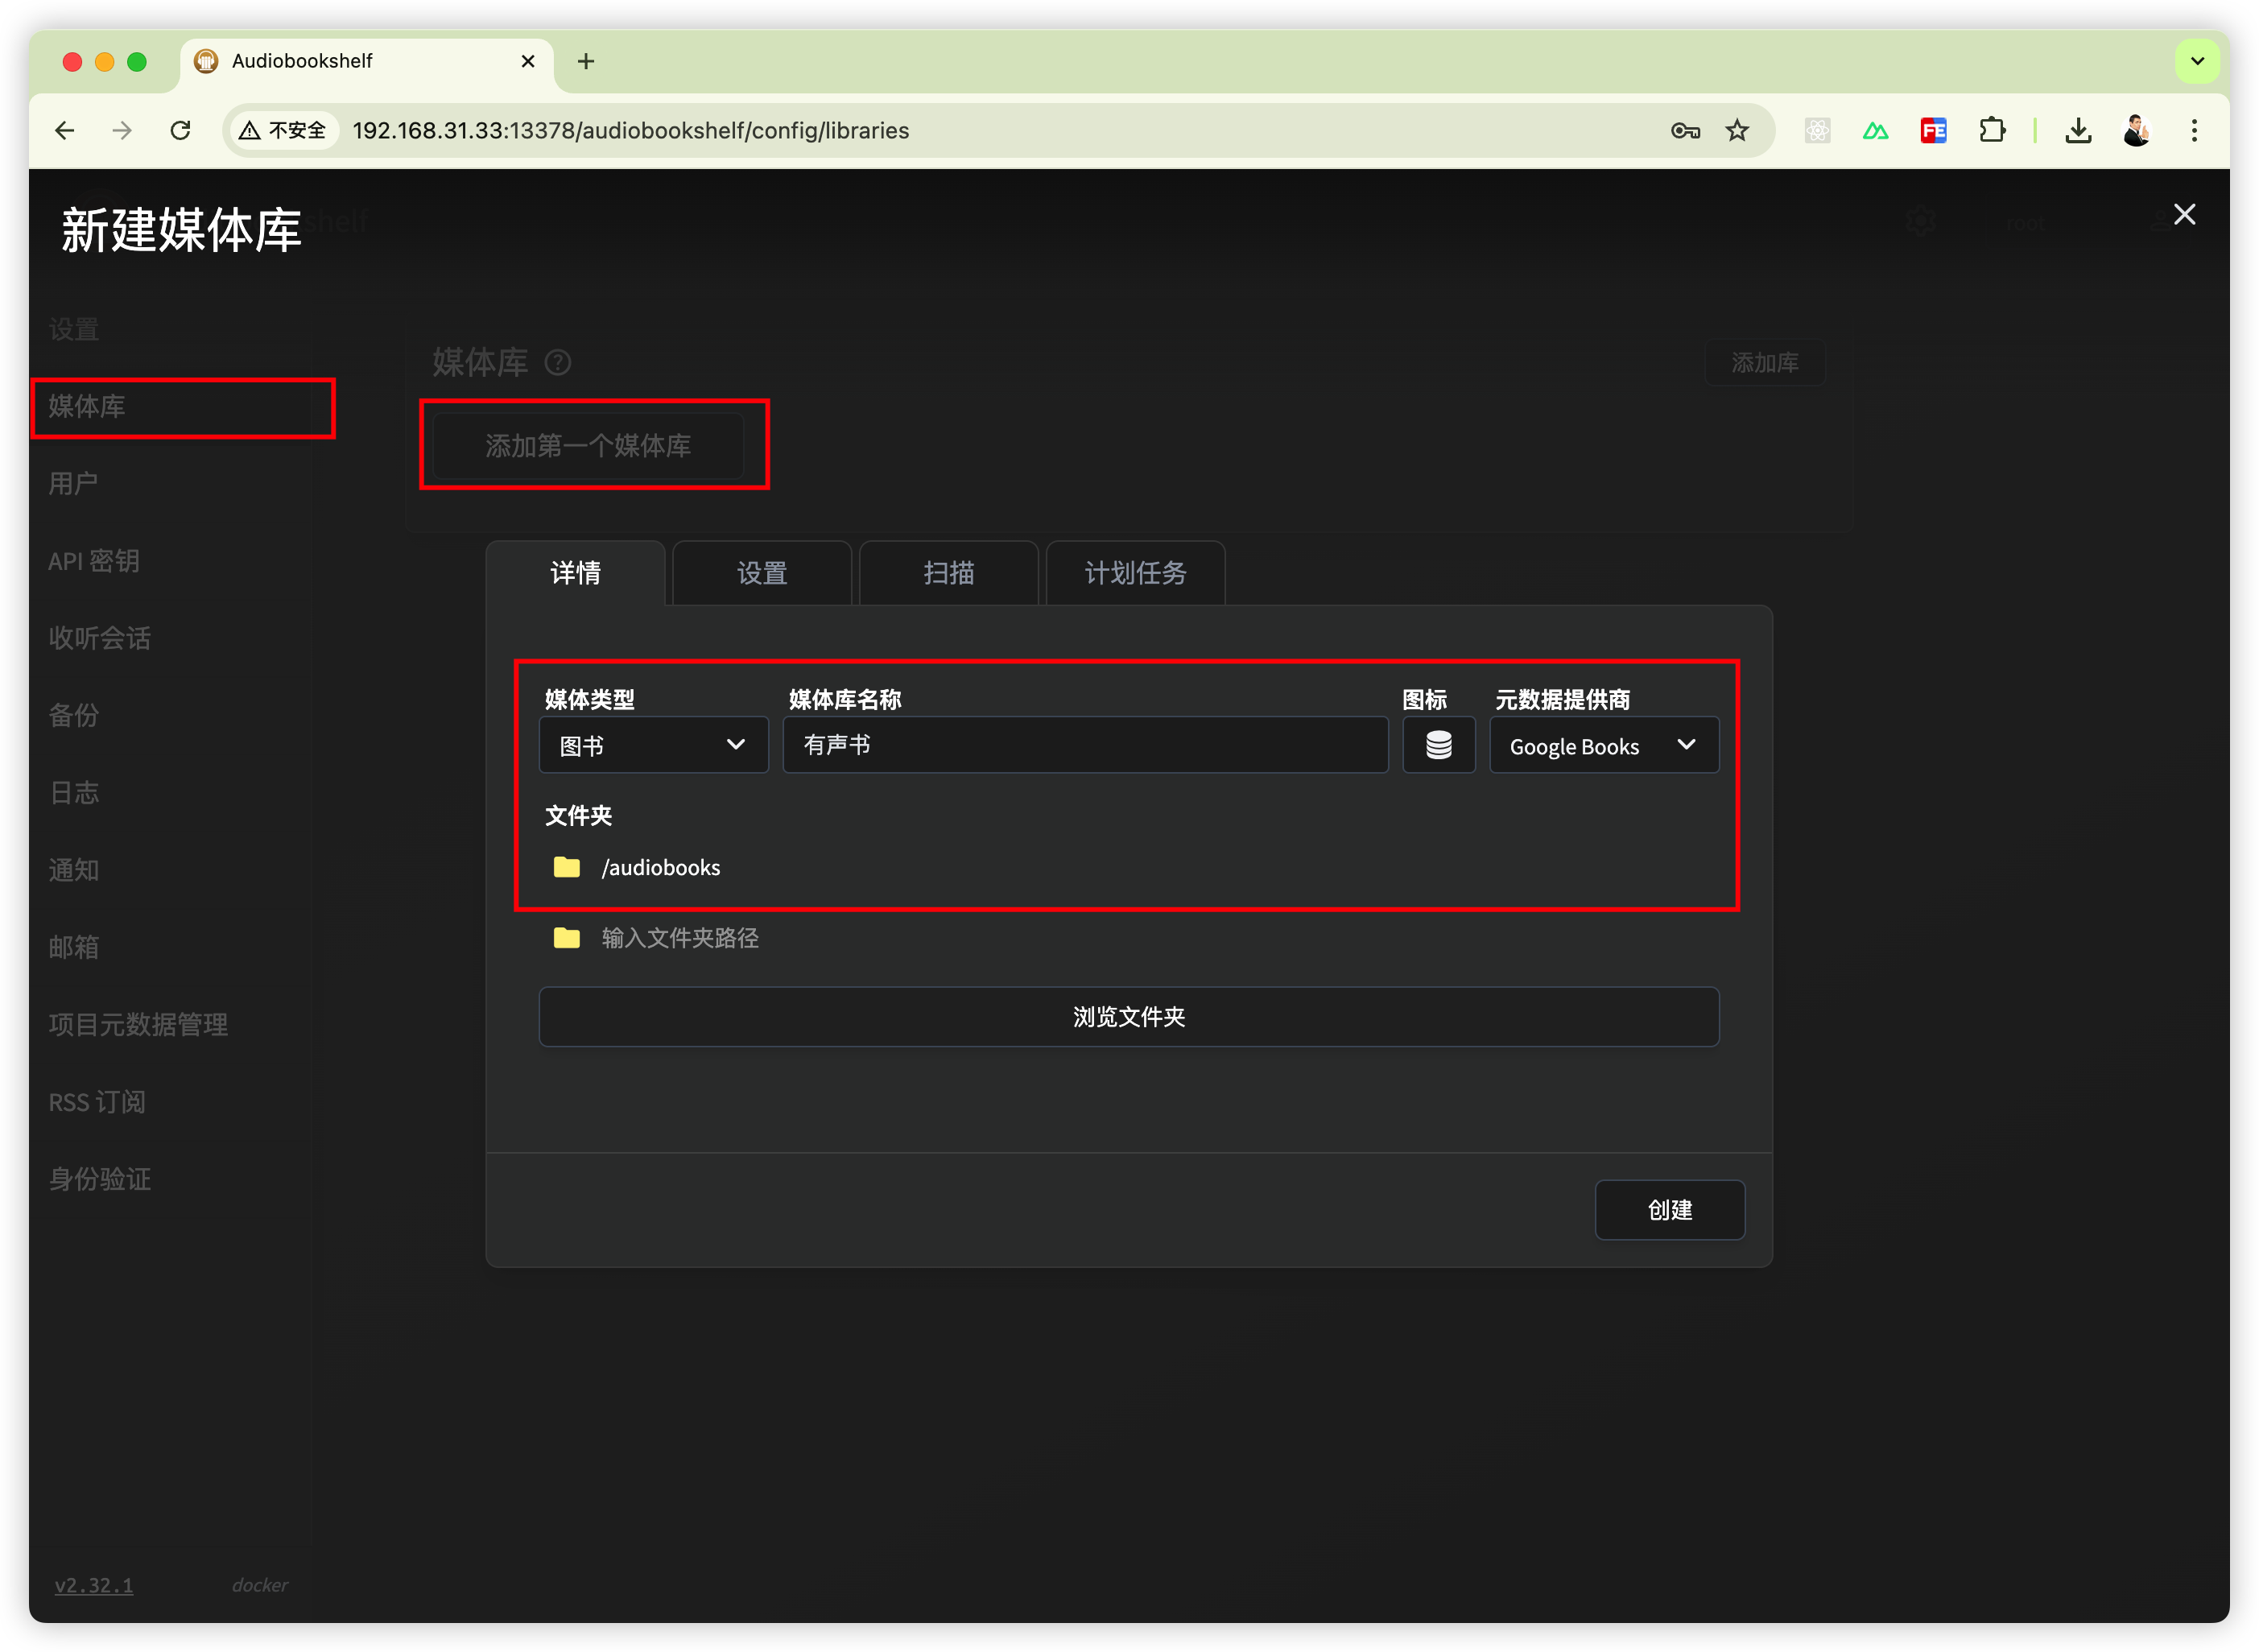Click the 创建 button
This screenshot has width=2259, height=1652.
1669,1210
